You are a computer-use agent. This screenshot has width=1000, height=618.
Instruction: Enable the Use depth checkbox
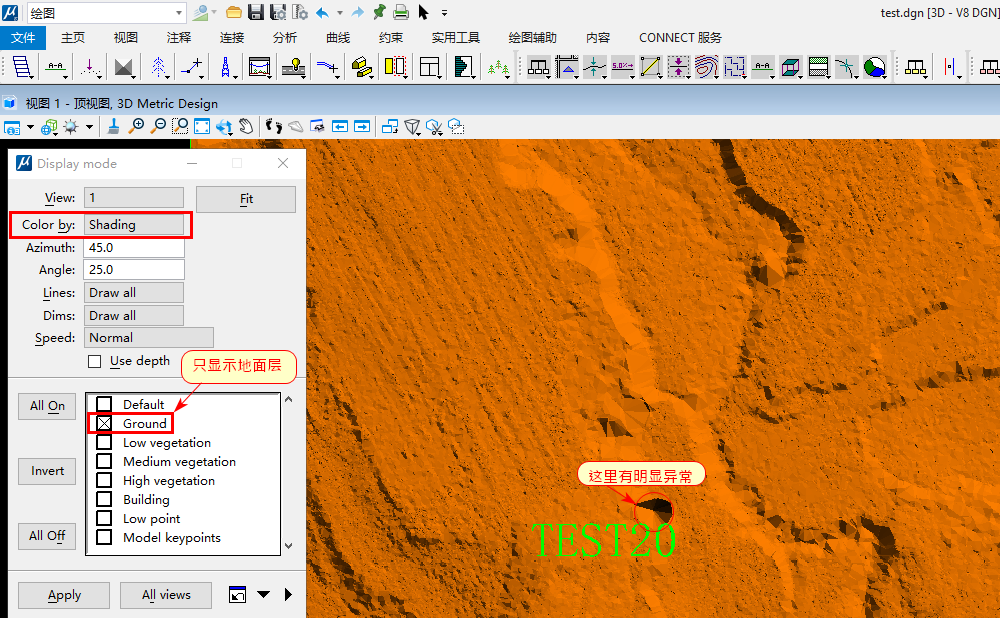pos(95,361)
